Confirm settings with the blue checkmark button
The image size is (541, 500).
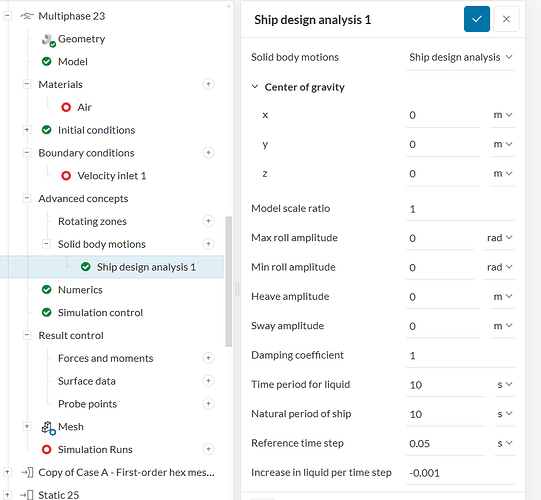point(476,19)
